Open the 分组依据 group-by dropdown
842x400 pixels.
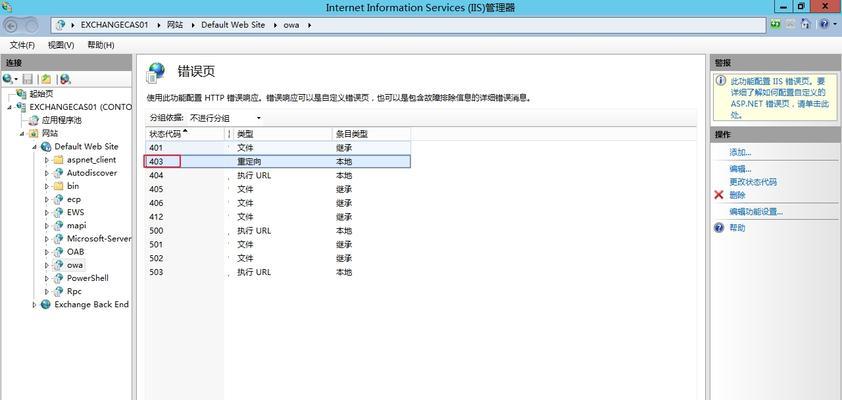tap(226, 118)
